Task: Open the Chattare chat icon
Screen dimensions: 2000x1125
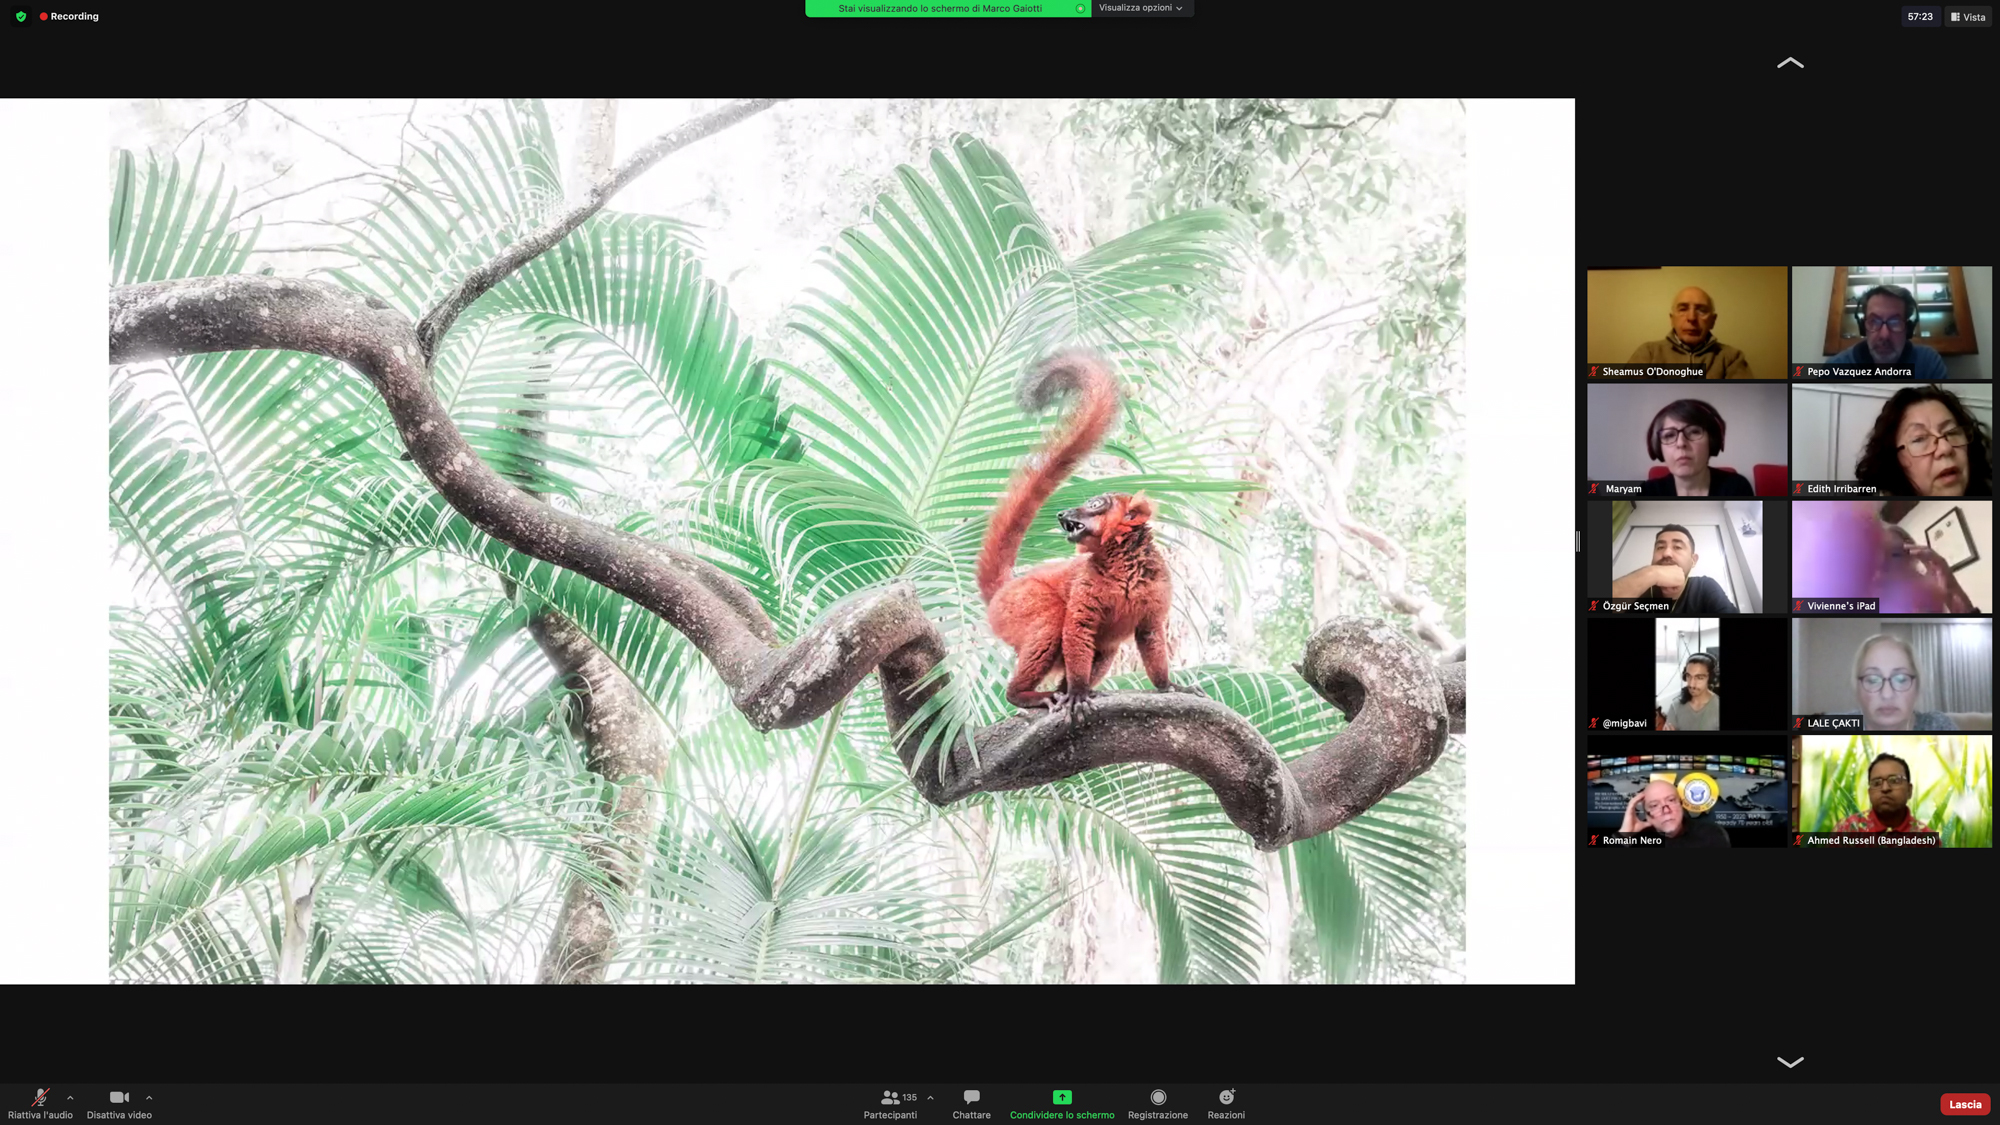Action: (971, 1097)
